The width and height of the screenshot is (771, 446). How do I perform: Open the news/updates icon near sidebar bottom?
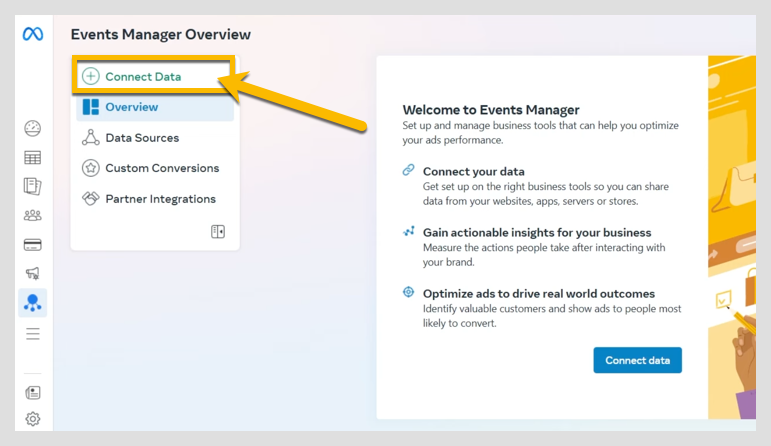point(33,392)
